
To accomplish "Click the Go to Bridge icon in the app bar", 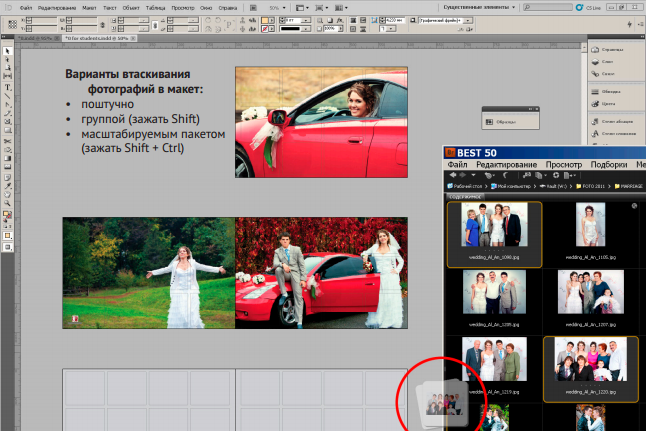I will (253, 7).
